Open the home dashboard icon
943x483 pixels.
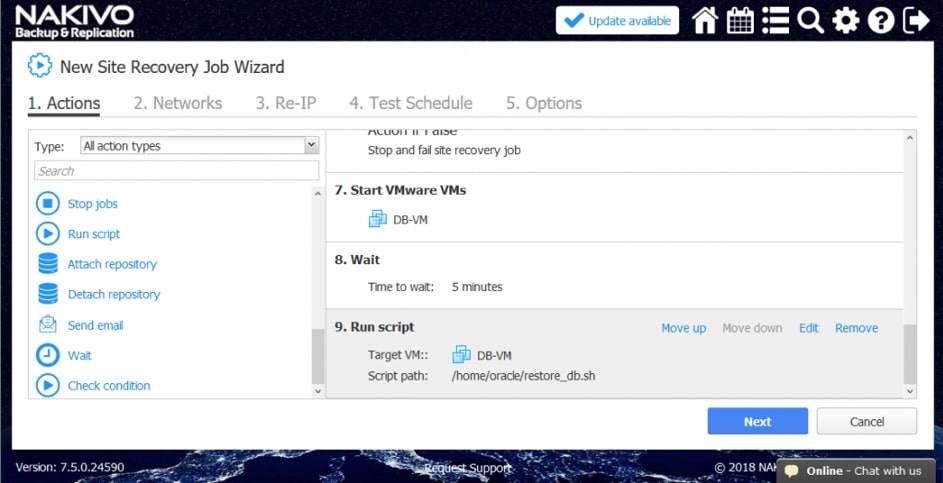(x=705, y=20)
